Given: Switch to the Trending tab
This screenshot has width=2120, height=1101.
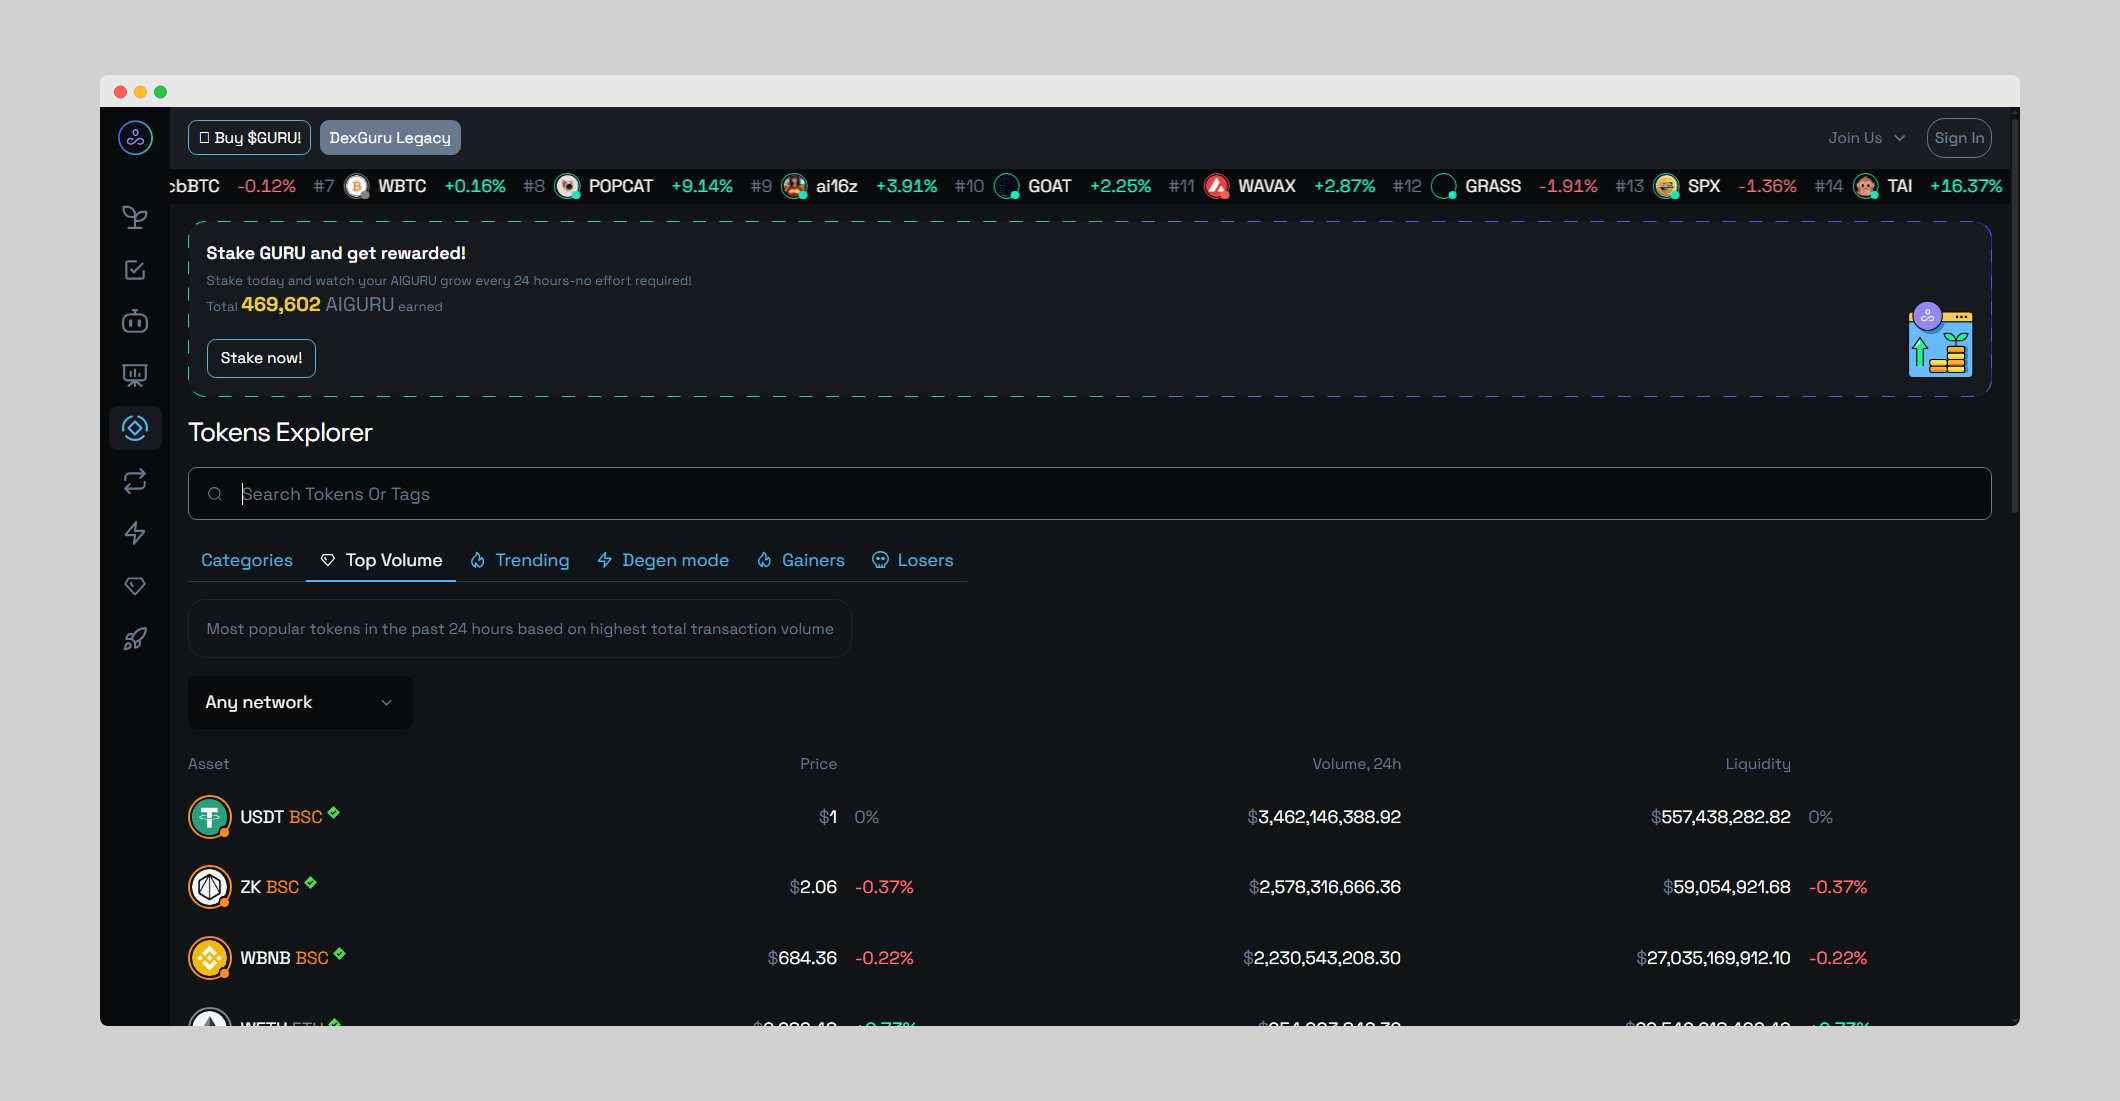Looking at the screenshot, I should pos(520,560).
